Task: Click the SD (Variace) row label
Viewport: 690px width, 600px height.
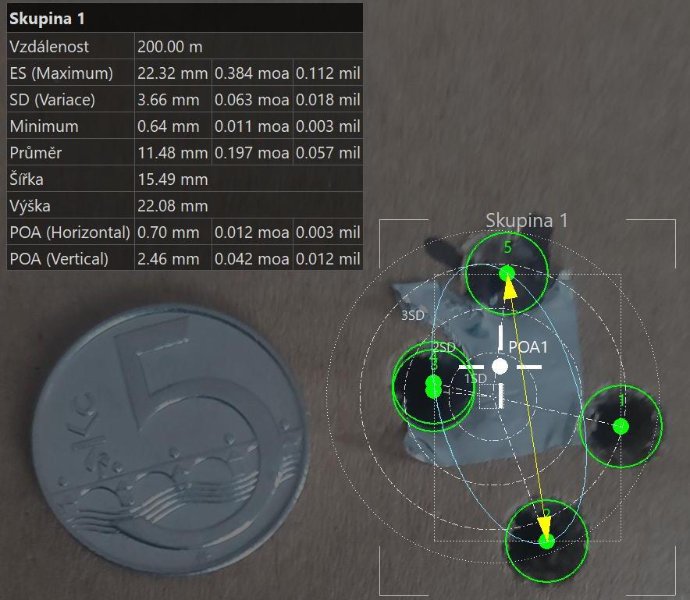Action: (x=58, y=100)
